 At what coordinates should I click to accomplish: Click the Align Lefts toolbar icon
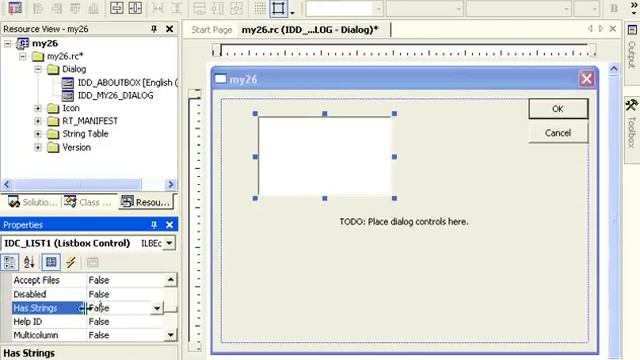click(x=38, y=8)
